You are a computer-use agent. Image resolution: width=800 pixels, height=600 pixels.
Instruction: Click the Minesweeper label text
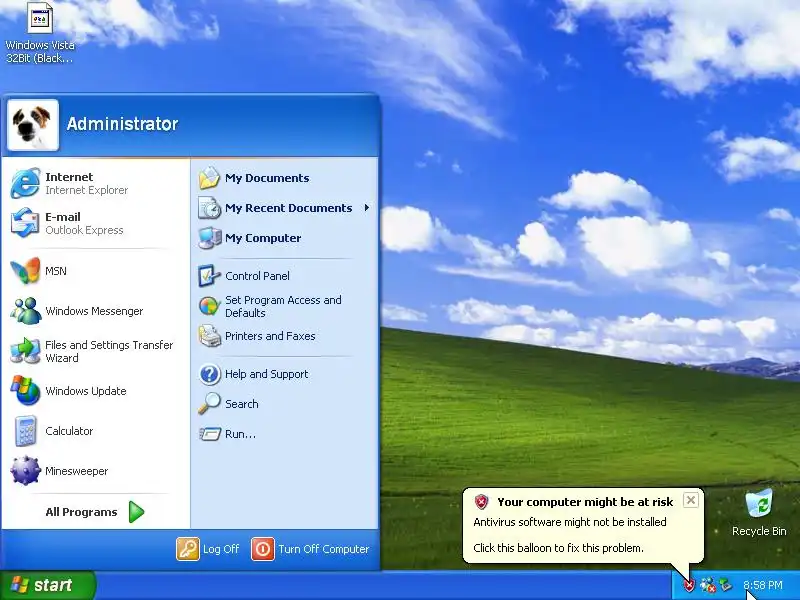point(77,471)
